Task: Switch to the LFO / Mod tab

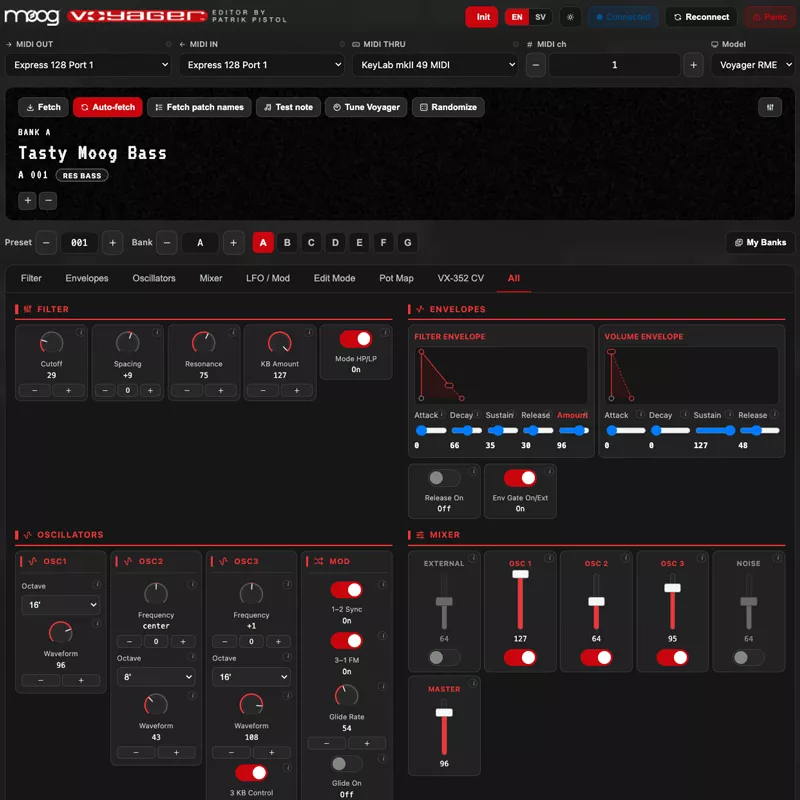Action: [x=268, y=278]
